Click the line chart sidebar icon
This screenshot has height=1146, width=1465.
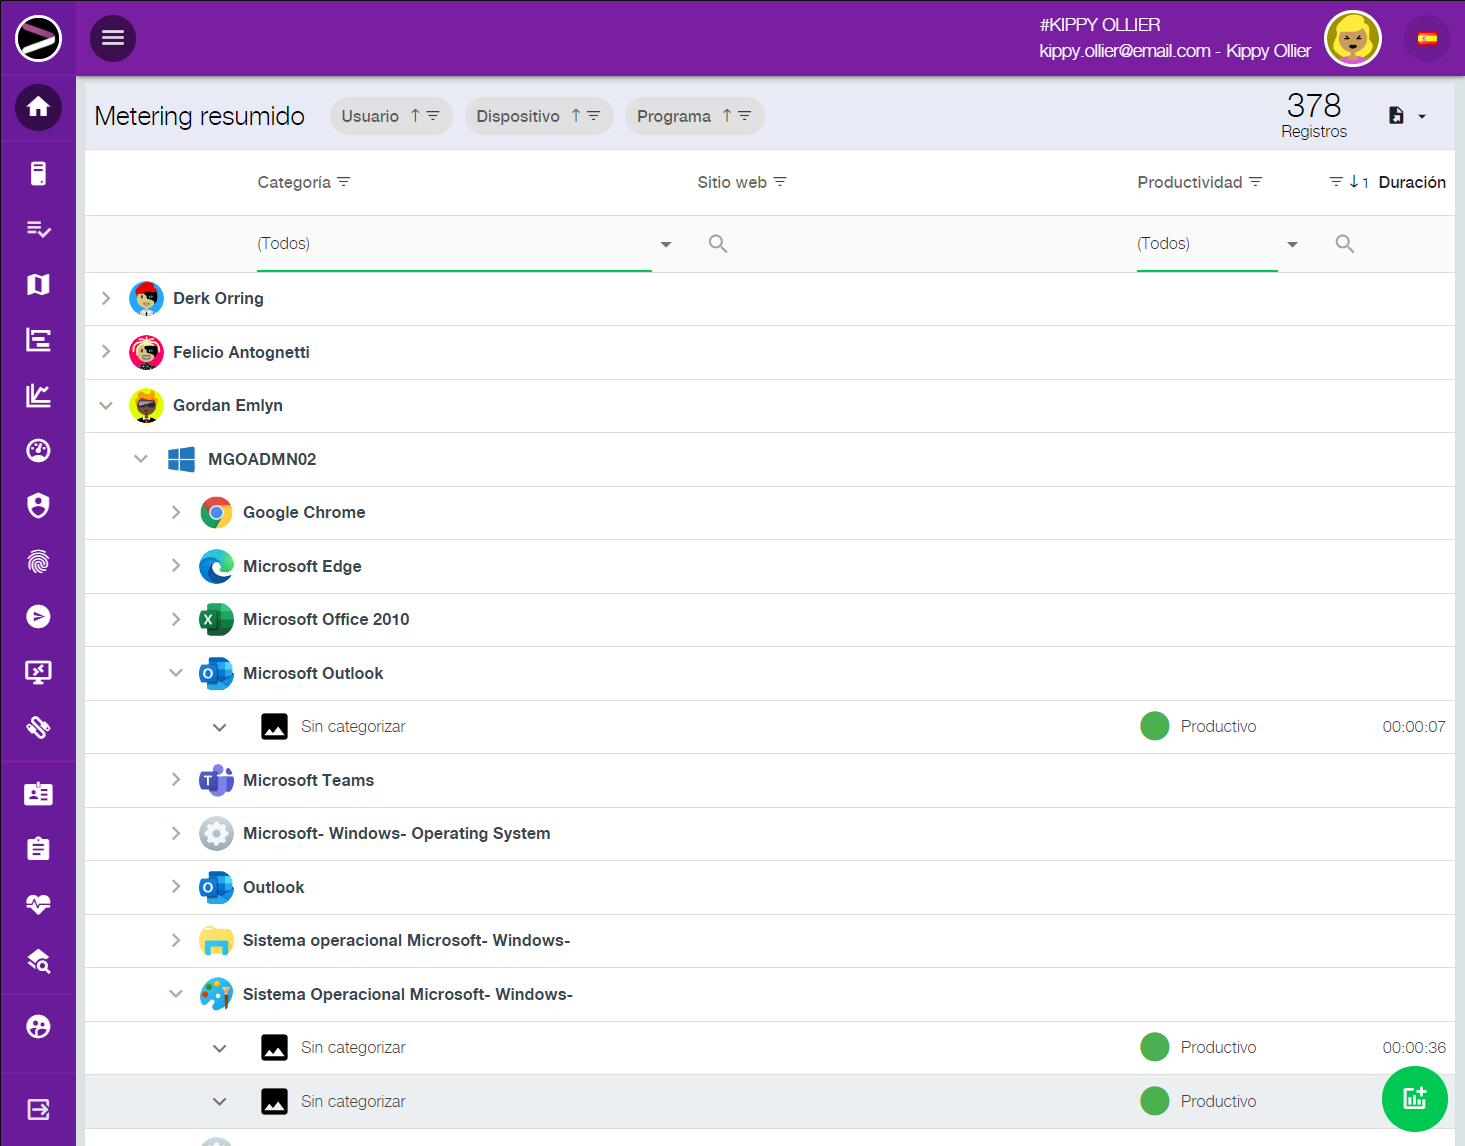coord(38,395)
